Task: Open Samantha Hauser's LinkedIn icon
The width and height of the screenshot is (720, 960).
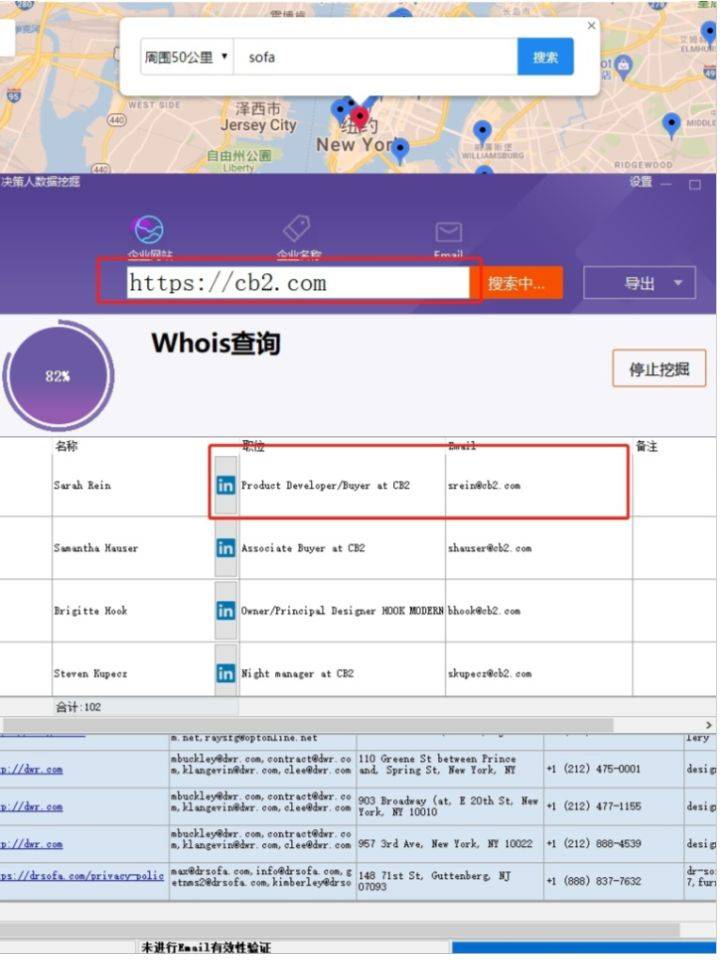Action: [x=226, y=548]
